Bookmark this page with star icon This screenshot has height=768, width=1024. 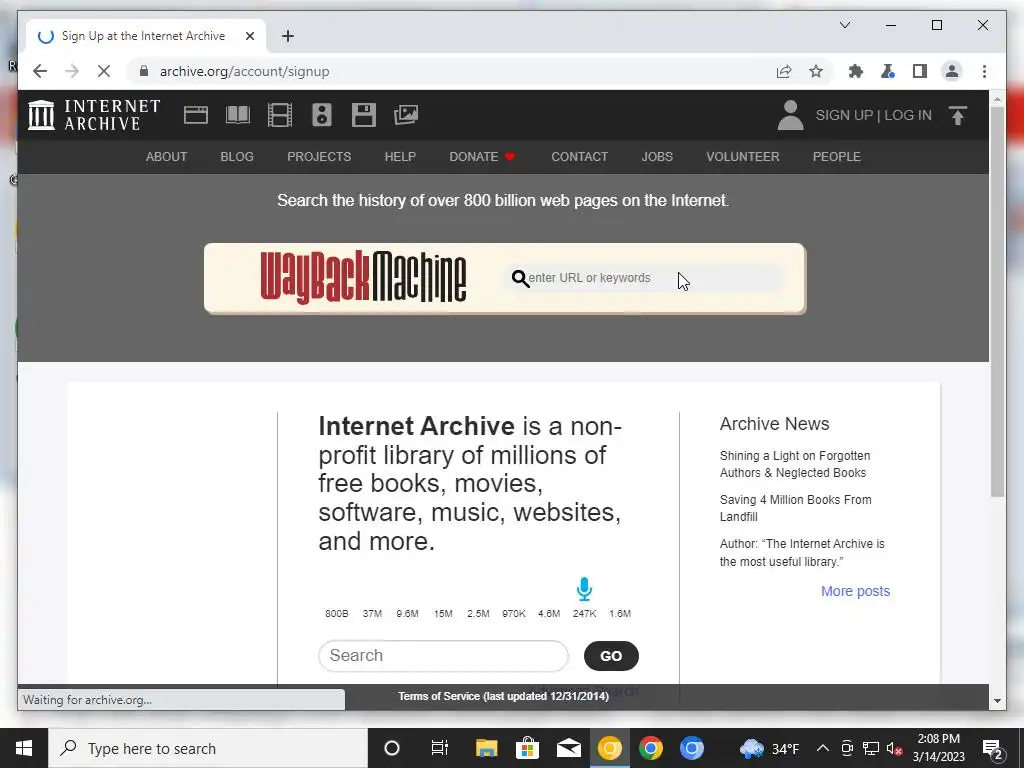(x=816, y=71)
